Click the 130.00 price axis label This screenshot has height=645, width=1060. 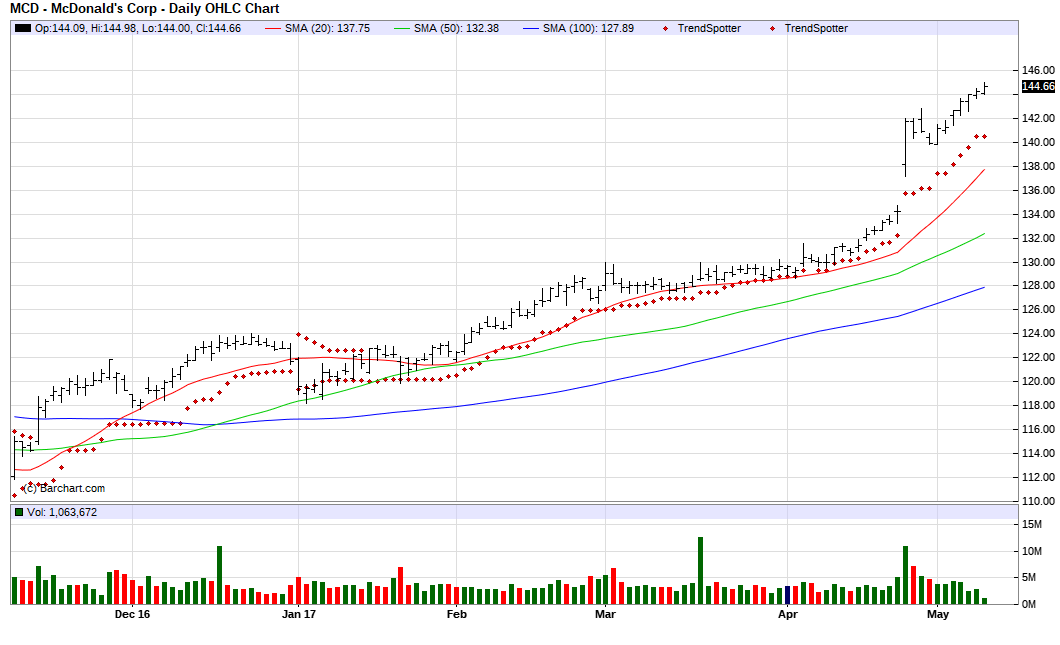point(1038,262)
